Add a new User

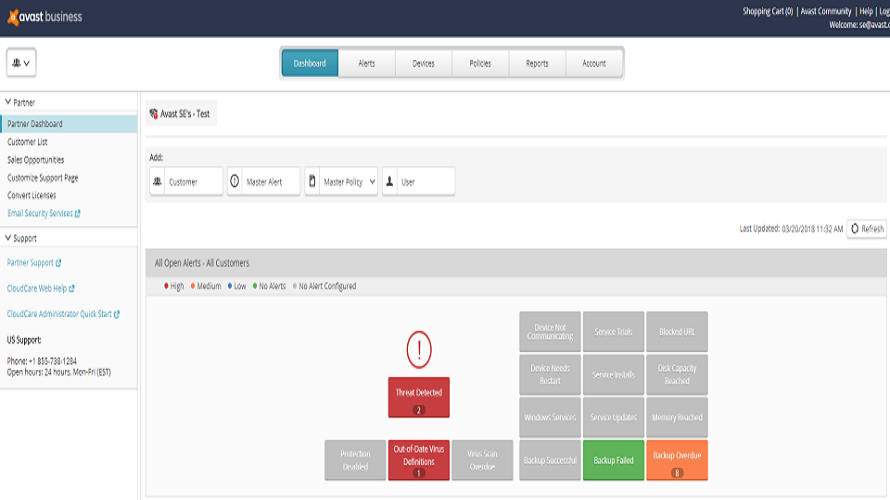tap(419, 182)
